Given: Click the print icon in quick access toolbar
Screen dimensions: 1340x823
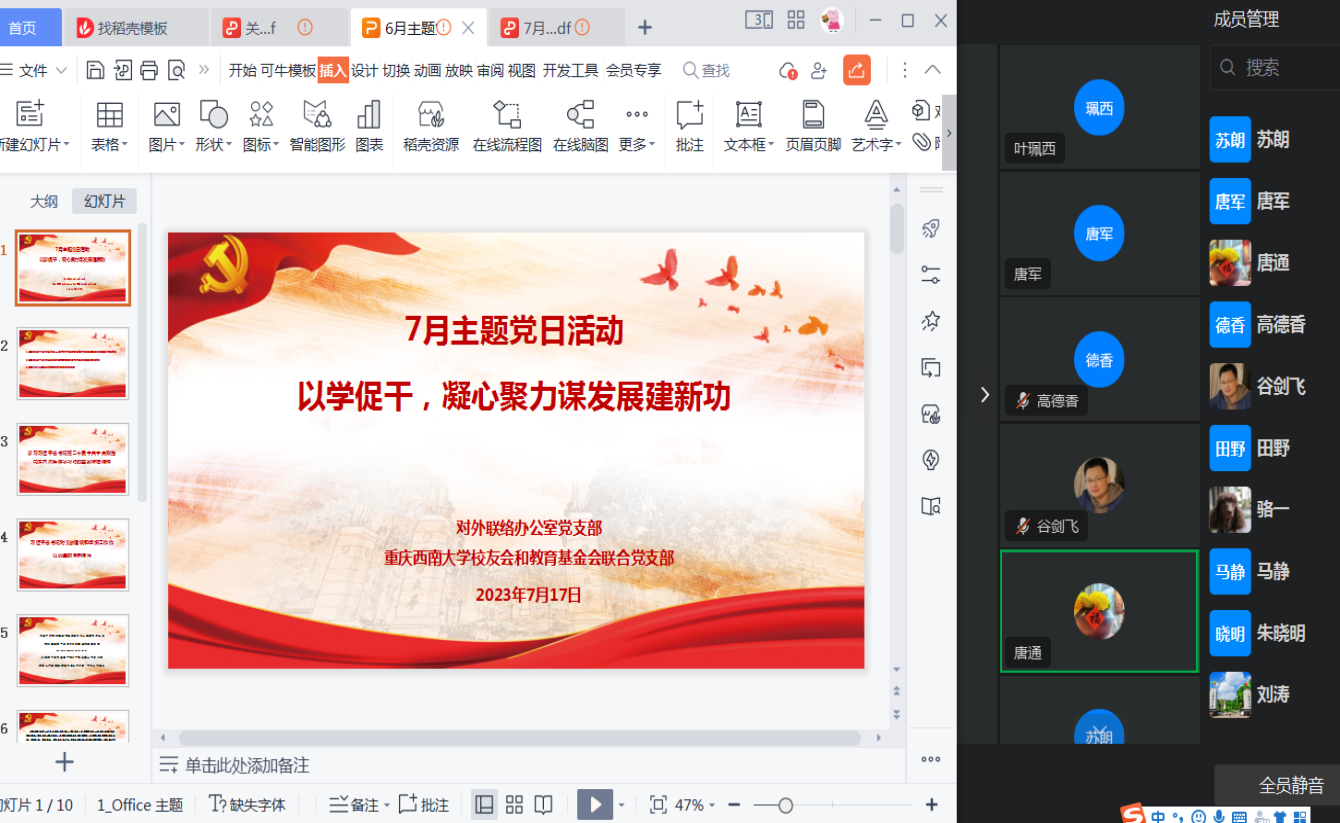Looking at the screenshot, I should click(149, 70).
